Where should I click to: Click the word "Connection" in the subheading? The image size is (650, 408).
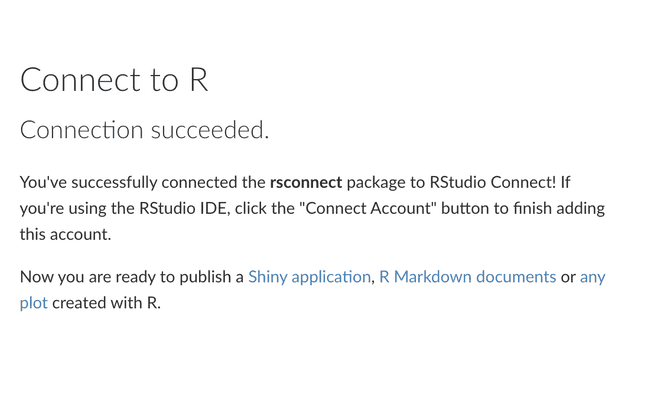tap(82, 130)
